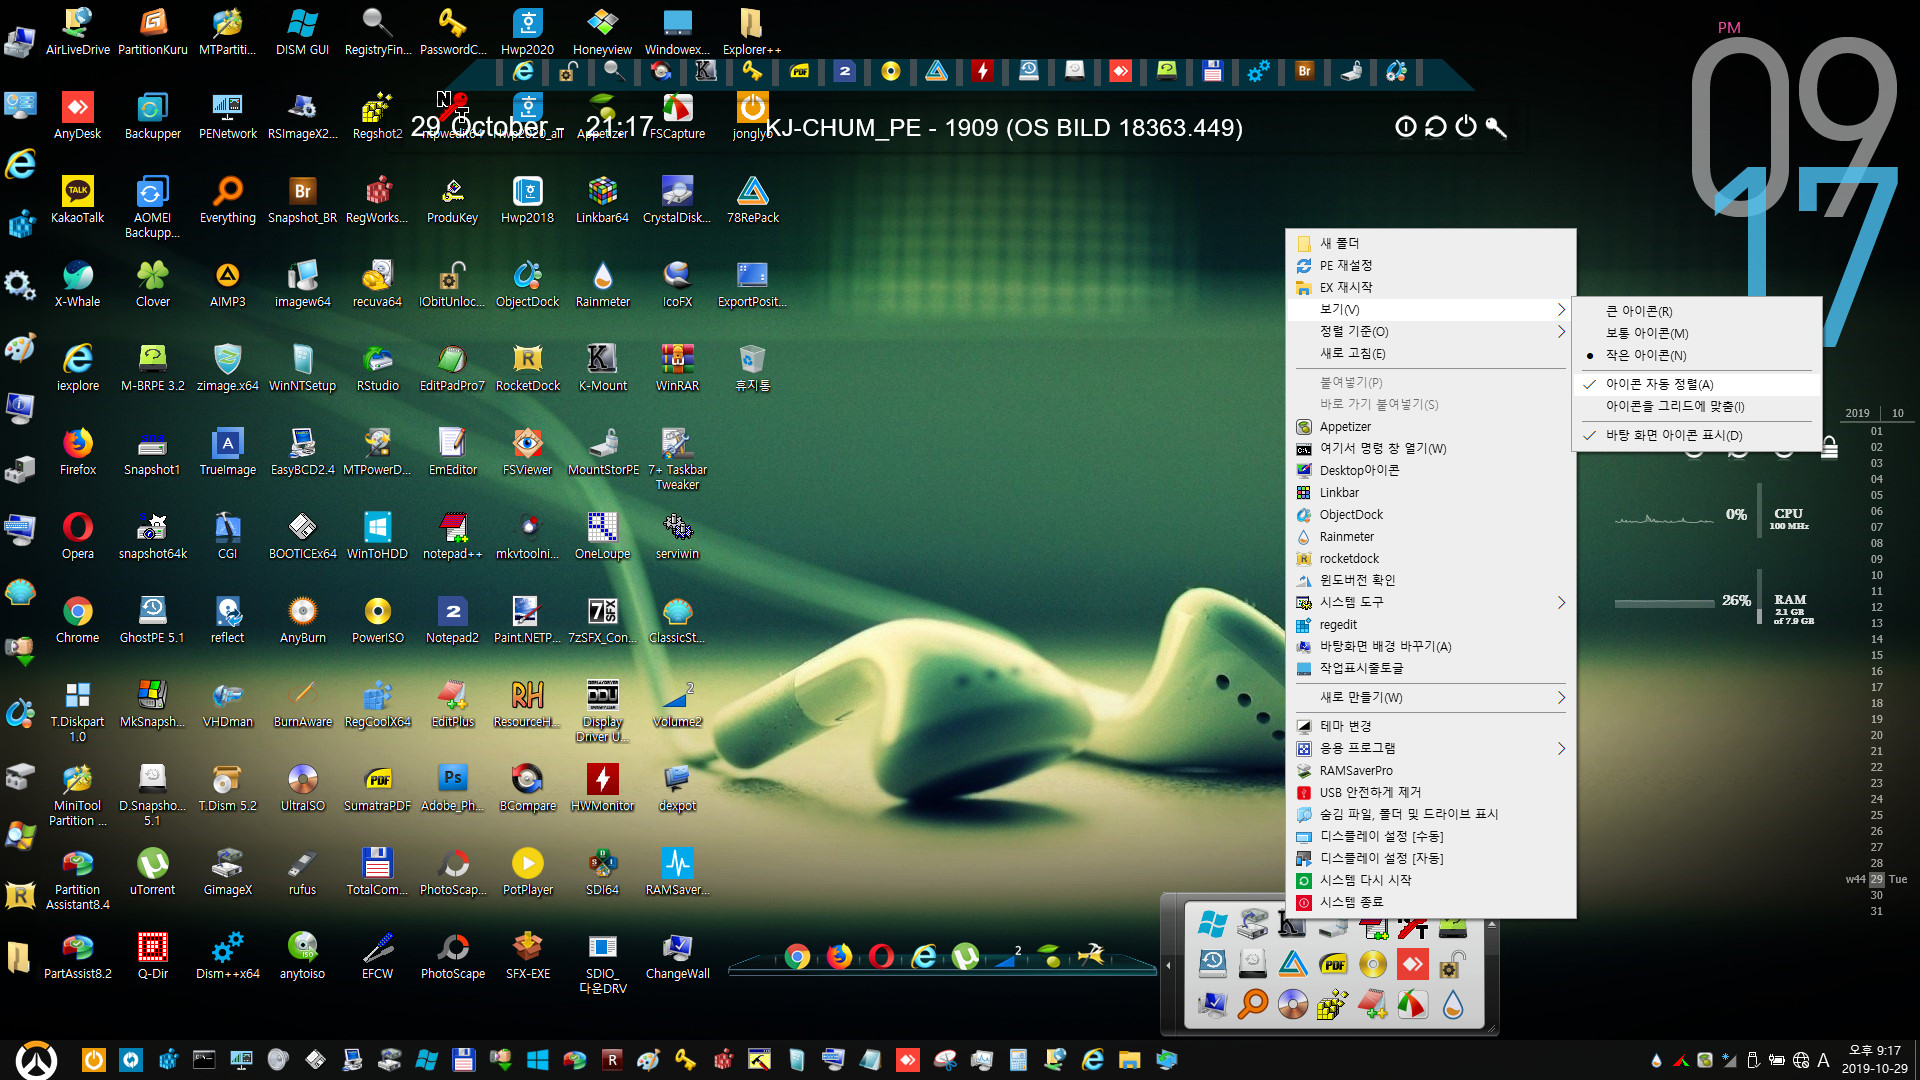This screenshot has height=1080, width=1920.
Task: Choose EX 재시작 from context menu
Action: pyautogui.click(x=1431, y=287)
